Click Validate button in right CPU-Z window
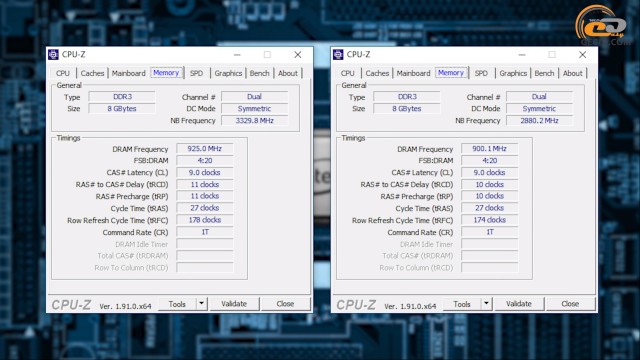This screenshot has height=360, width=640. point(519,304)
